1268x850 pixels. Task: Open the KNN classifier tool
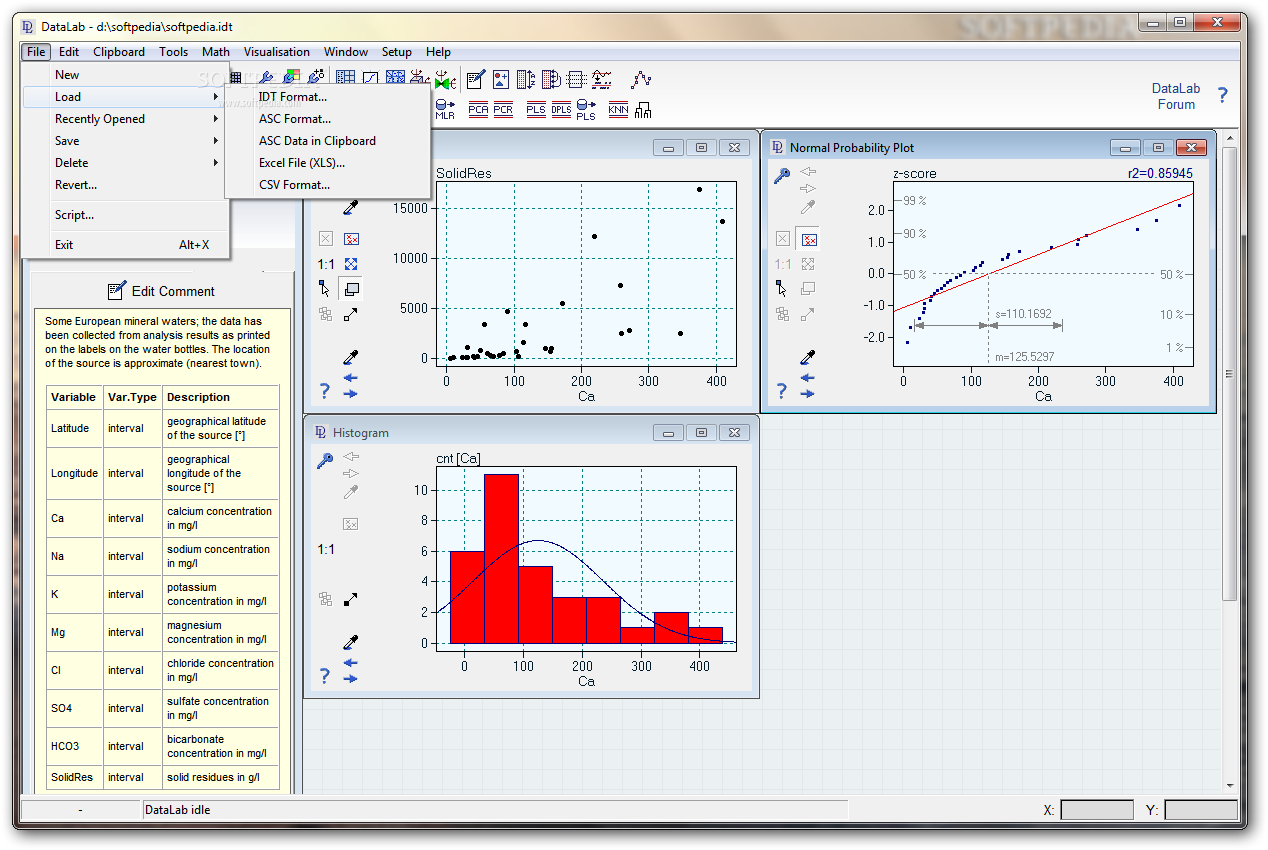pyautogui.click(x=618, y=109)
